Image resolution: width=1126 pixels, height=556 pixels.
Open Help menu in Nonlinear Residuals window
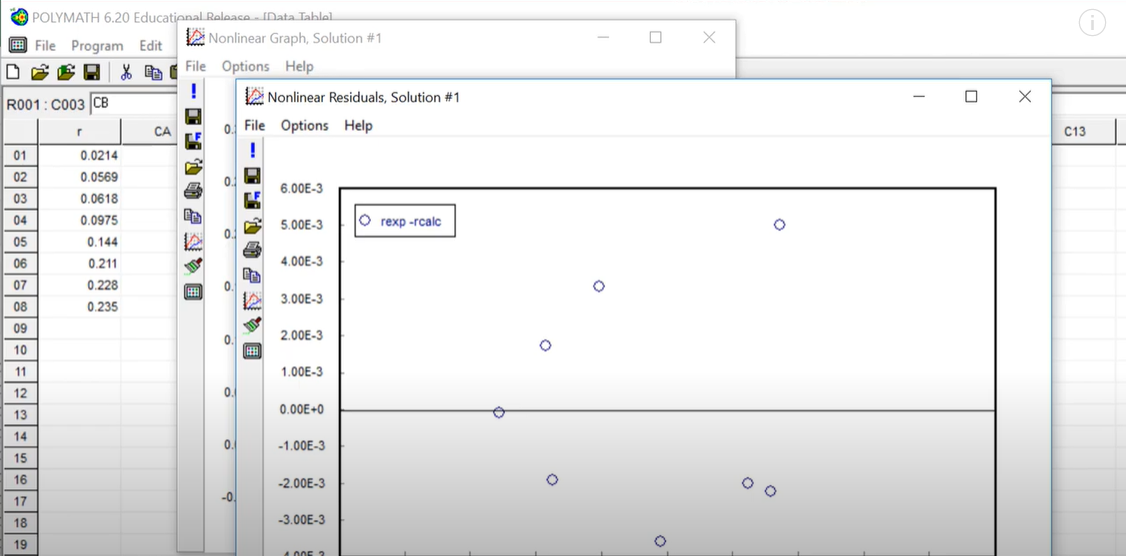(x=358, y=125)
